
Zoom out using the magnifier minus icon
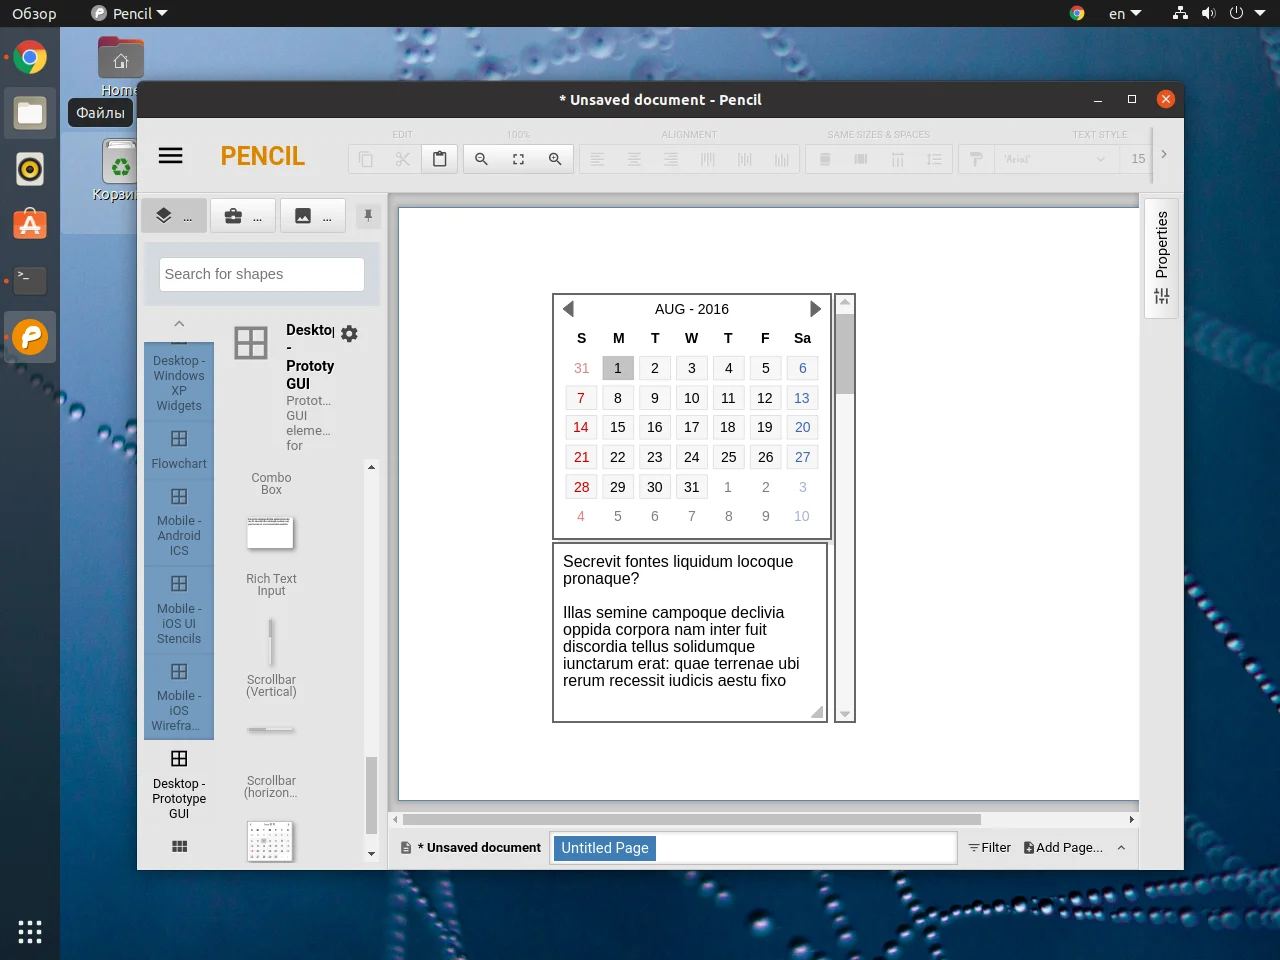coord(481,158)
